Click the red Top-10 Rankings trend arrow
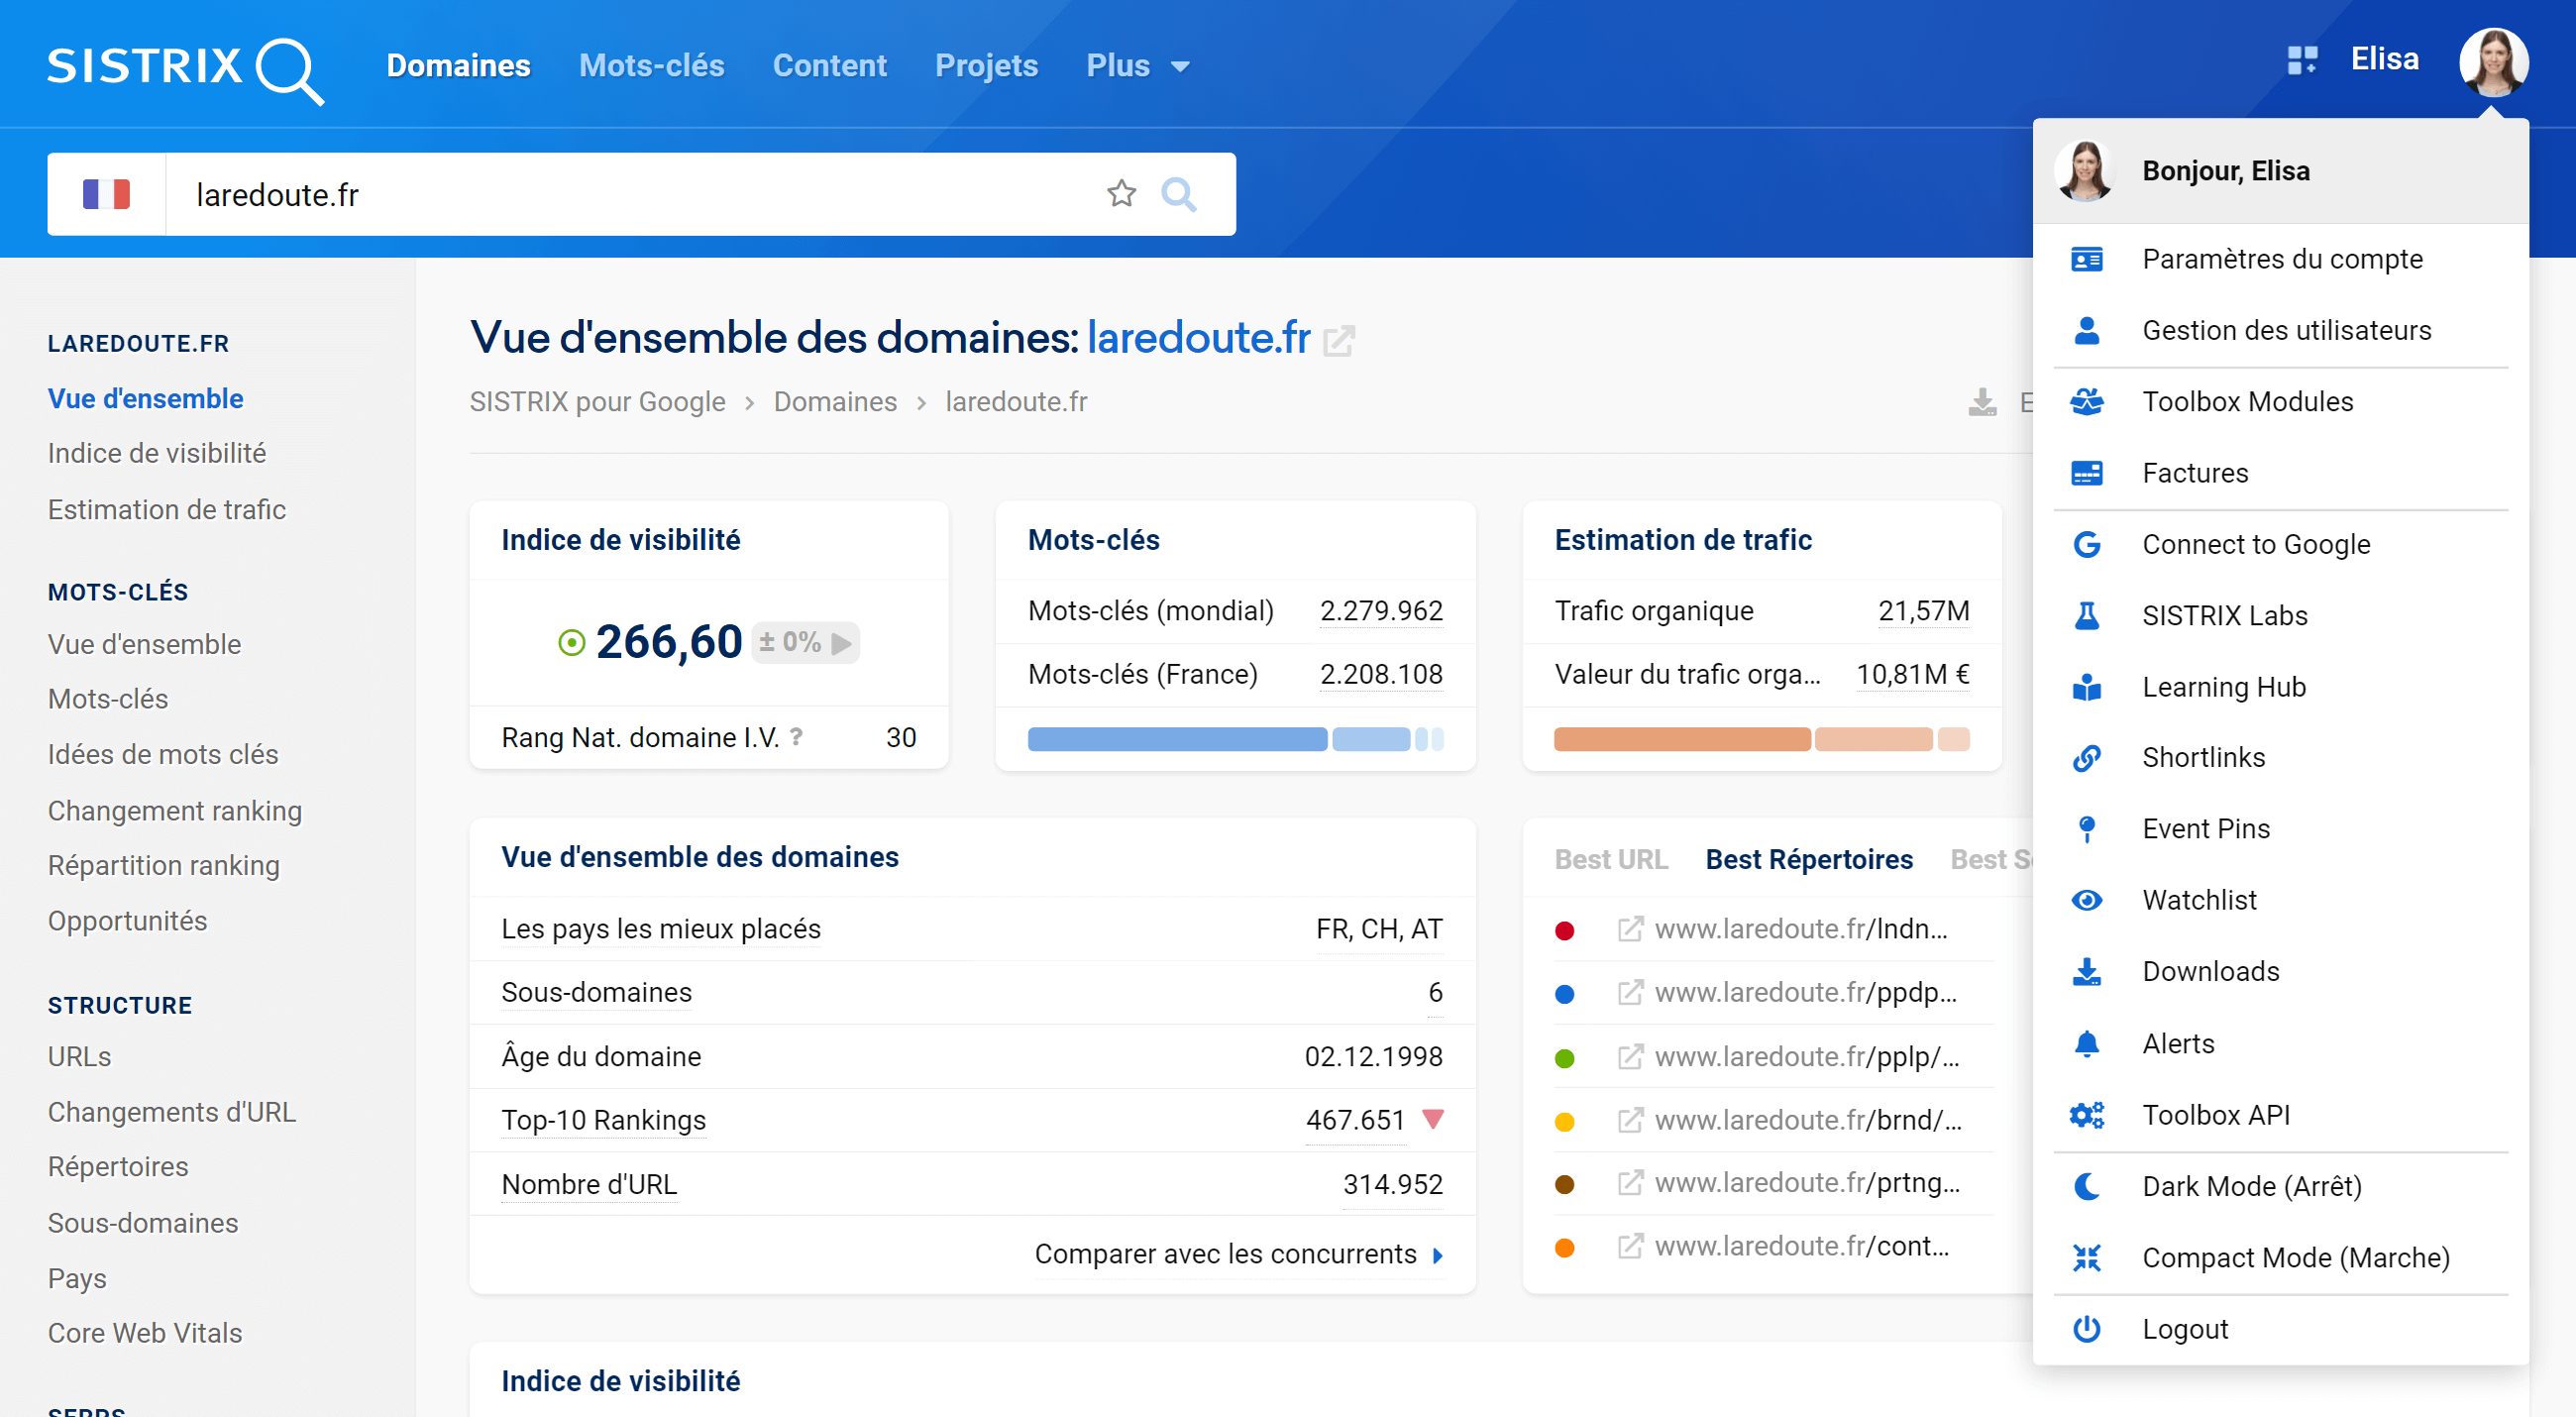Image resolution: width=2576 pixels, height=1417 pixels. 1433,1119
